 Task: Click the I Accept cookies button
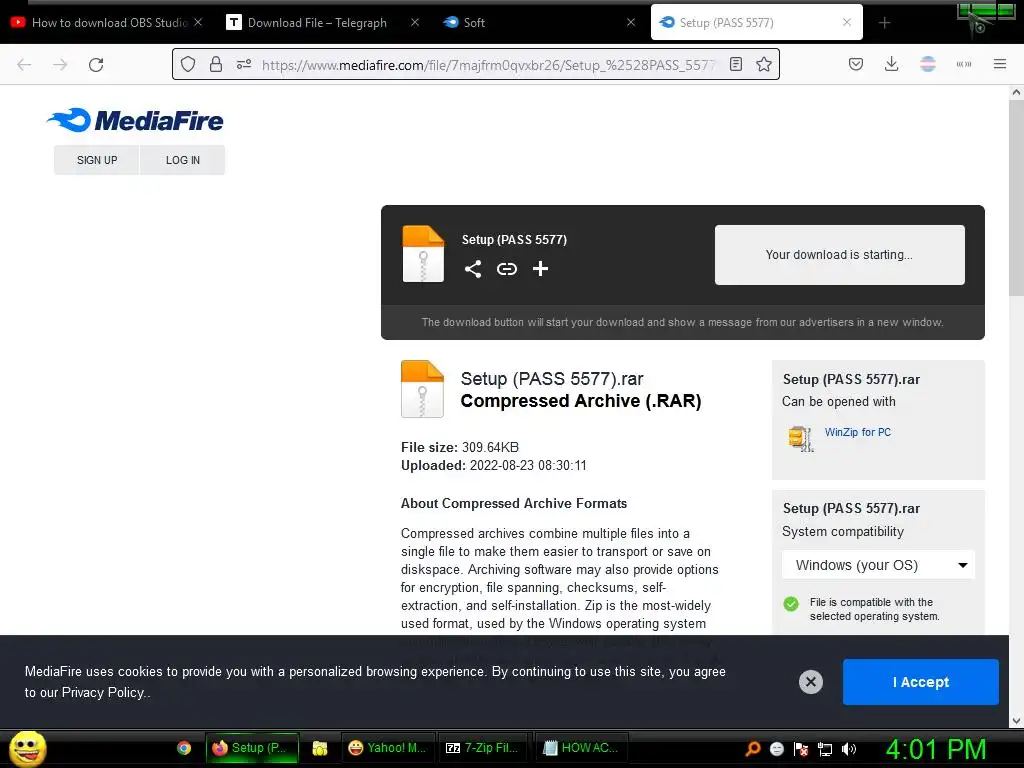coord(920,682)
